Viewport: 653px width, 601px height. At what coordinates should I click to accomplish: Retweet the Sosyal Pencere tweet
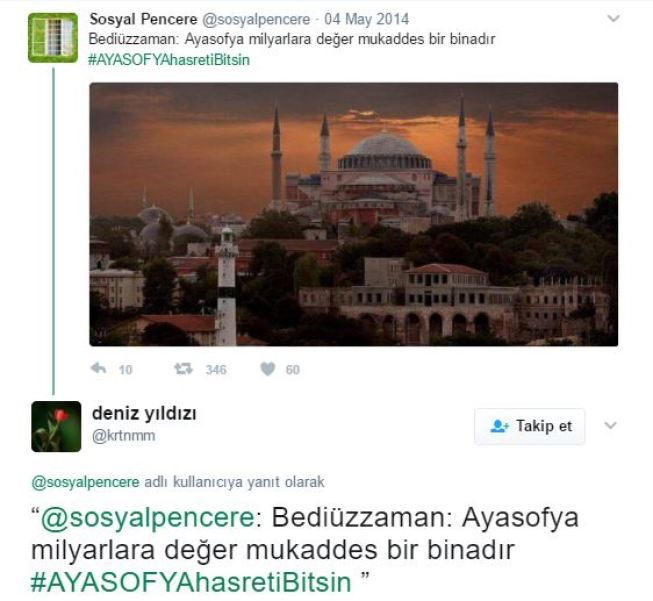(x=183, y=369)
